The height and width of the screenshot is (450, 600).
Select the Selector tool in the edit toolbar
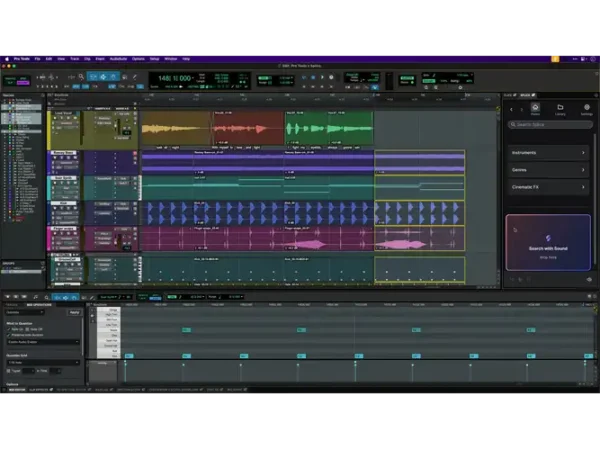click(x=103, y=77)
